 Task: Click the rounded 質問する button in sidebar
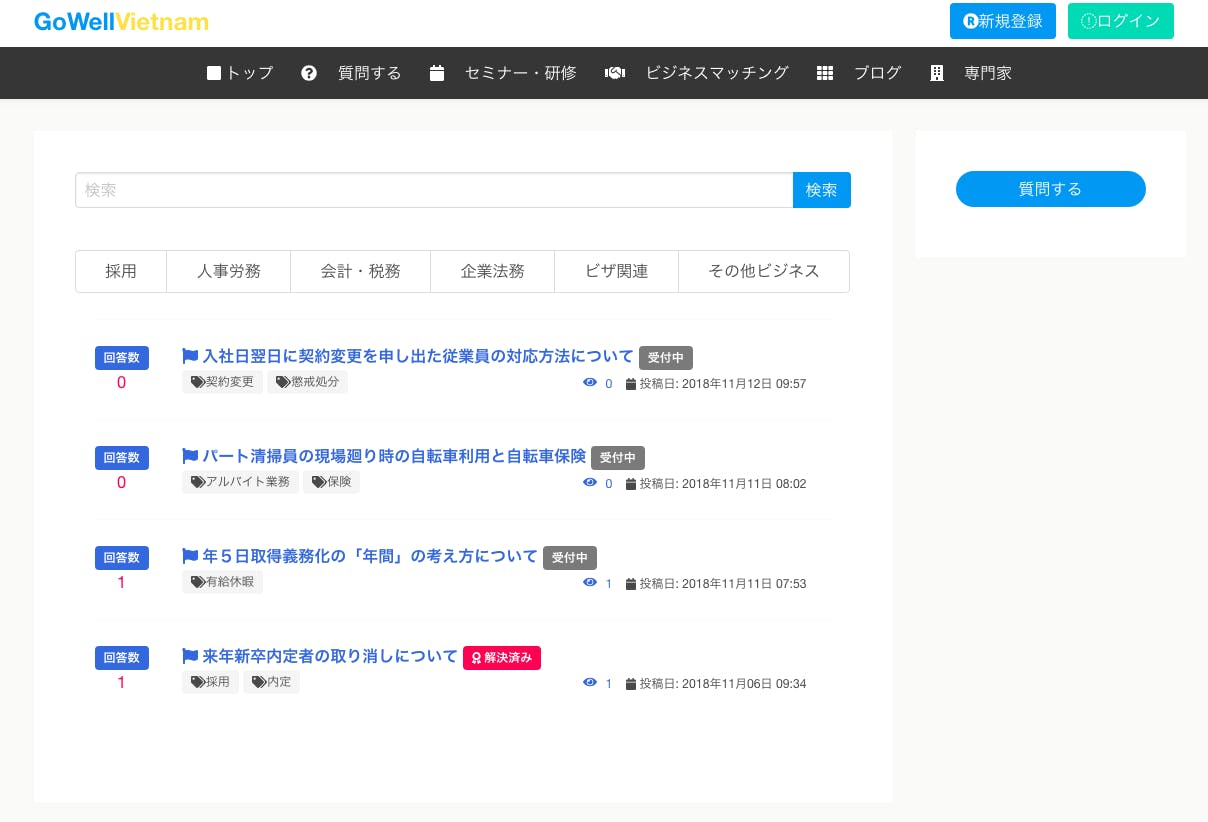tap(1050, 189)
